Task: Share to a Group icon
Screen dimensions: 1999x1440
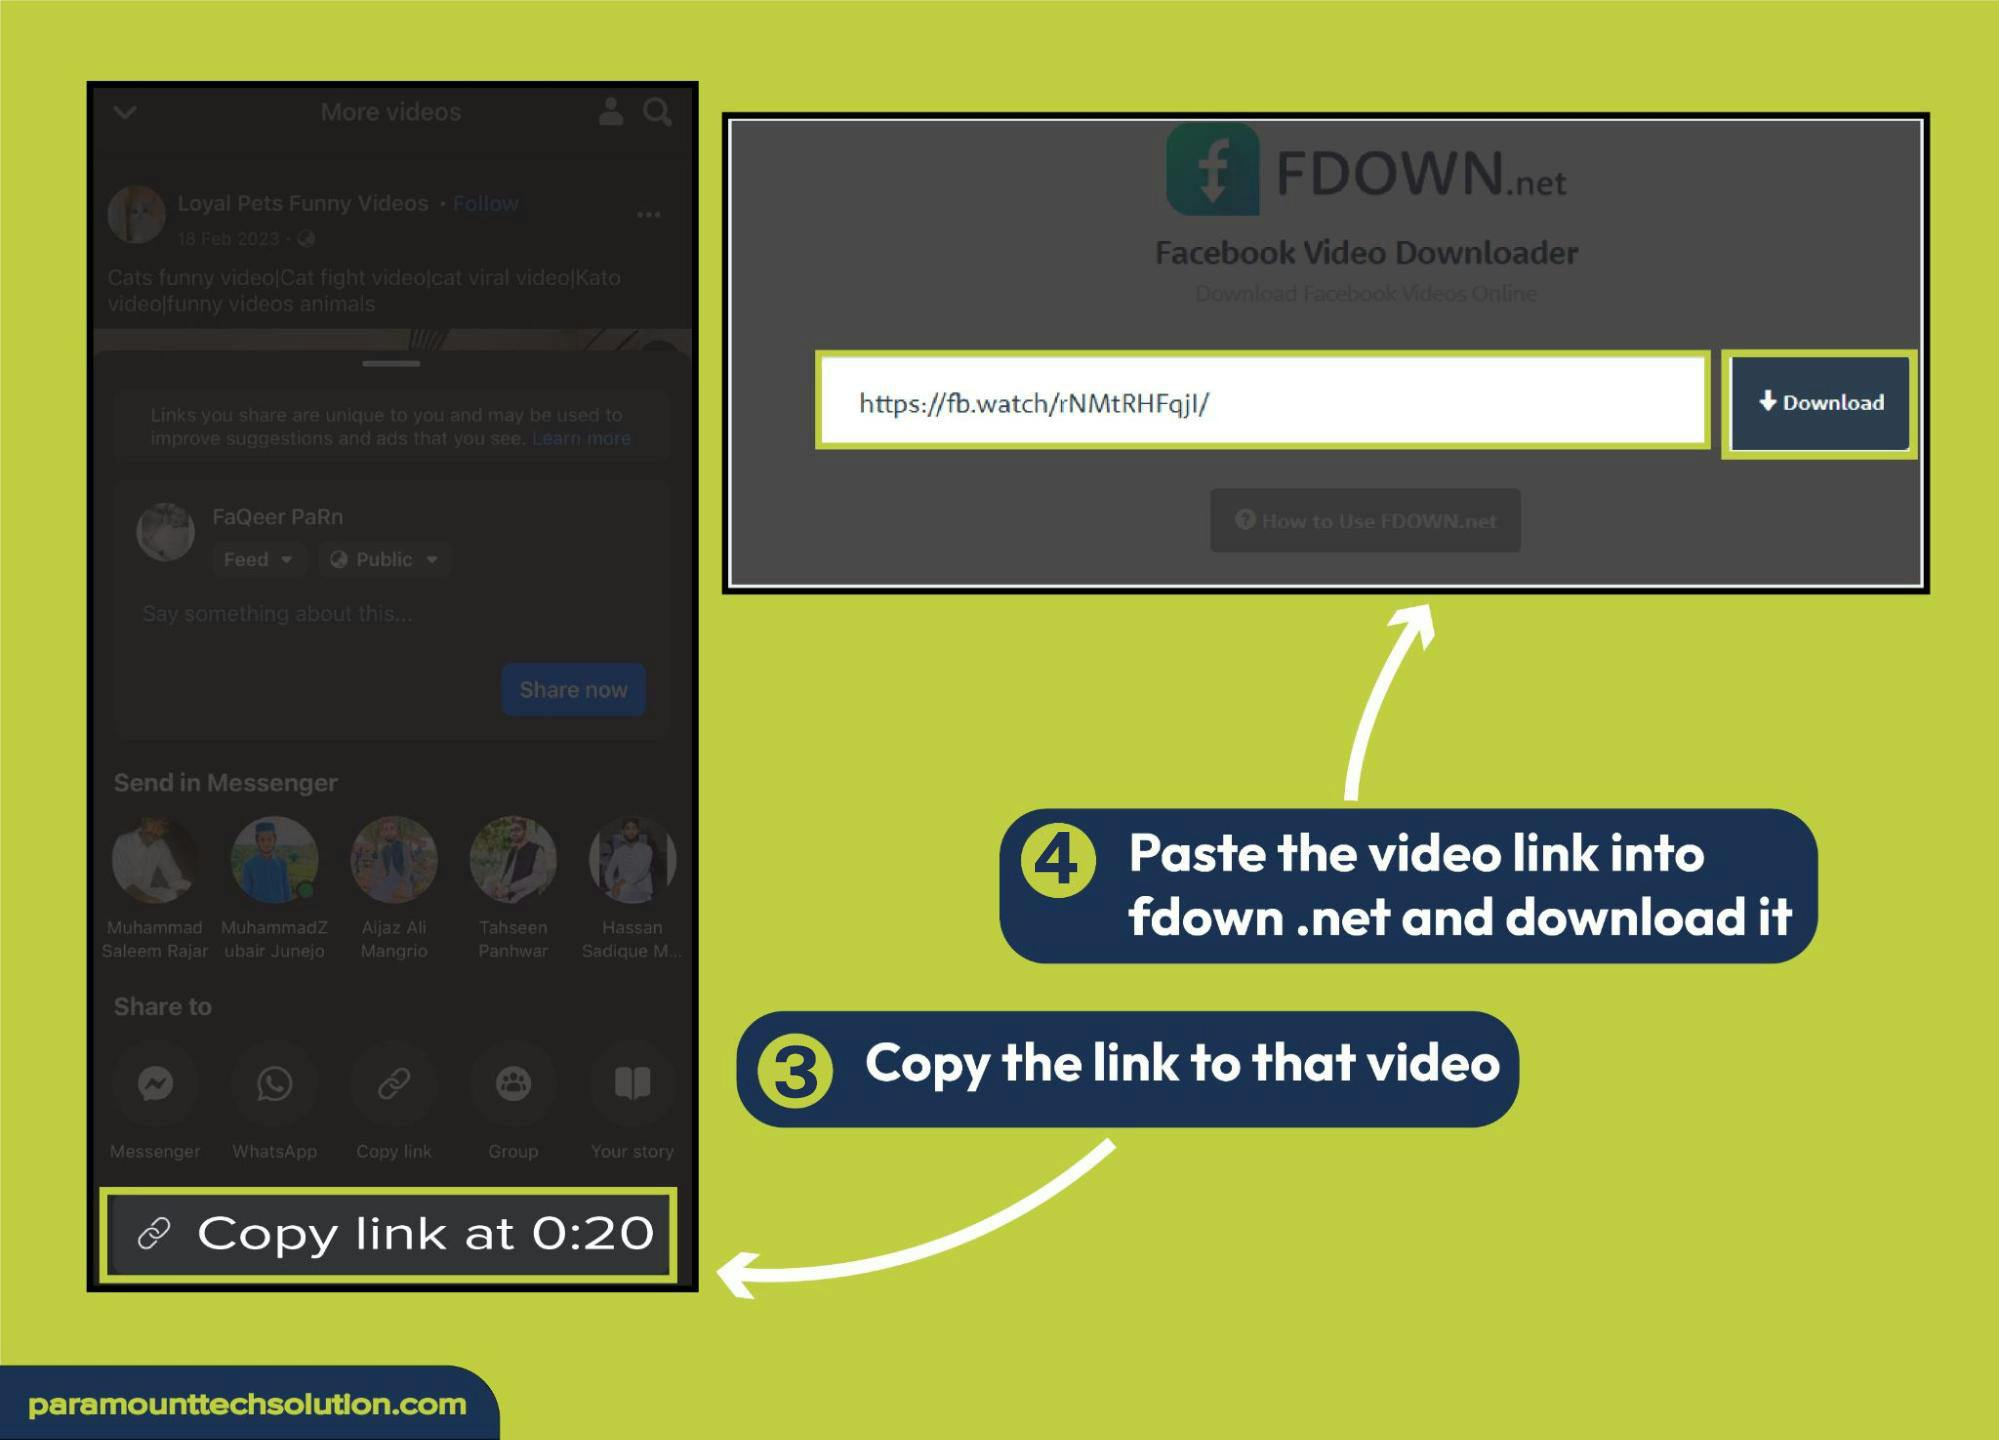Action: pyautogui.click(x=513, y=1083)
